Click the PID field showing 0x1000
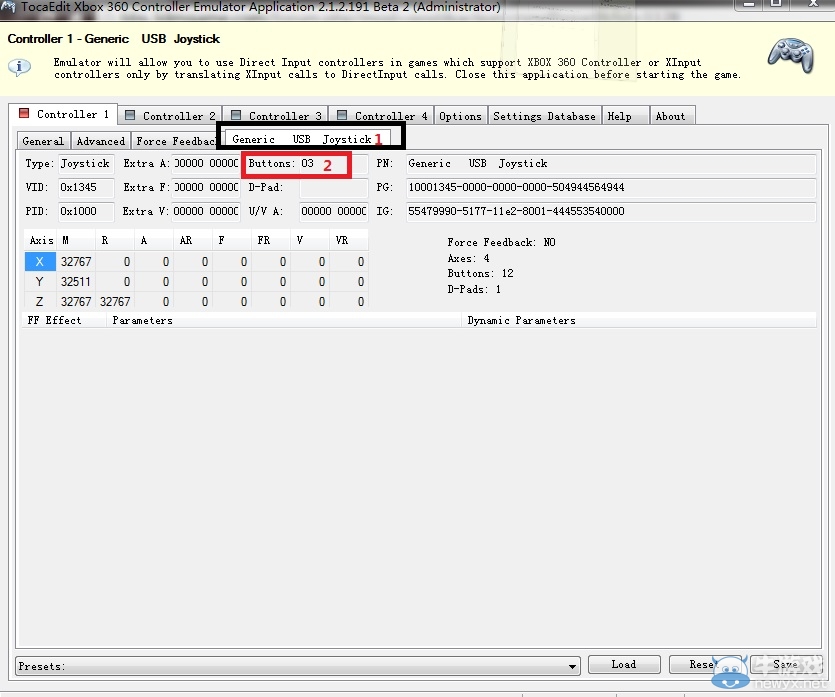 pyautogui.click(x=86, y=211)
